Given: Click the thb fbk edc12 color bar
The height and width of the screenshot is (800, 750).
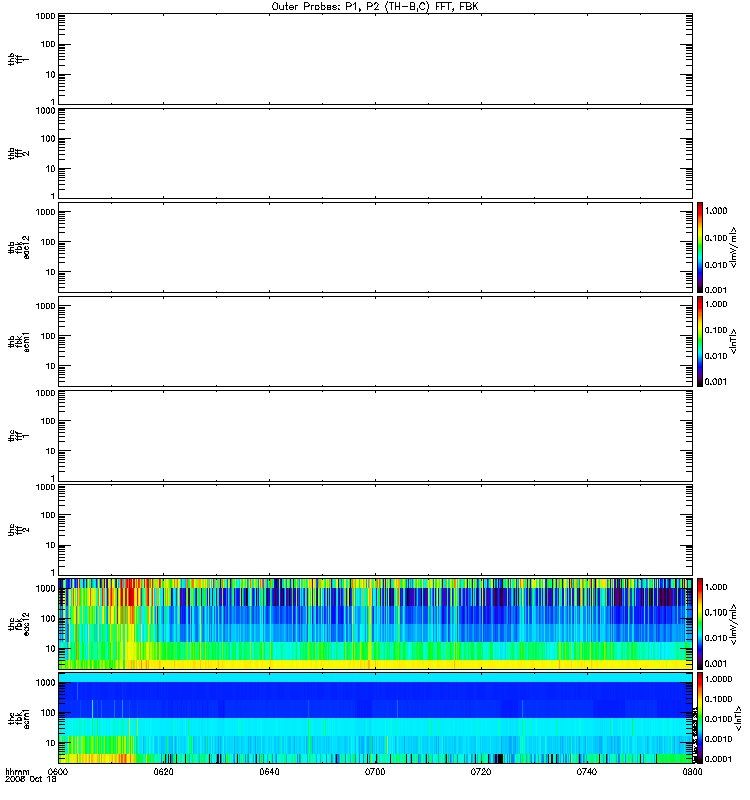Looking at the screenshot, I should (x=700, y=247).
